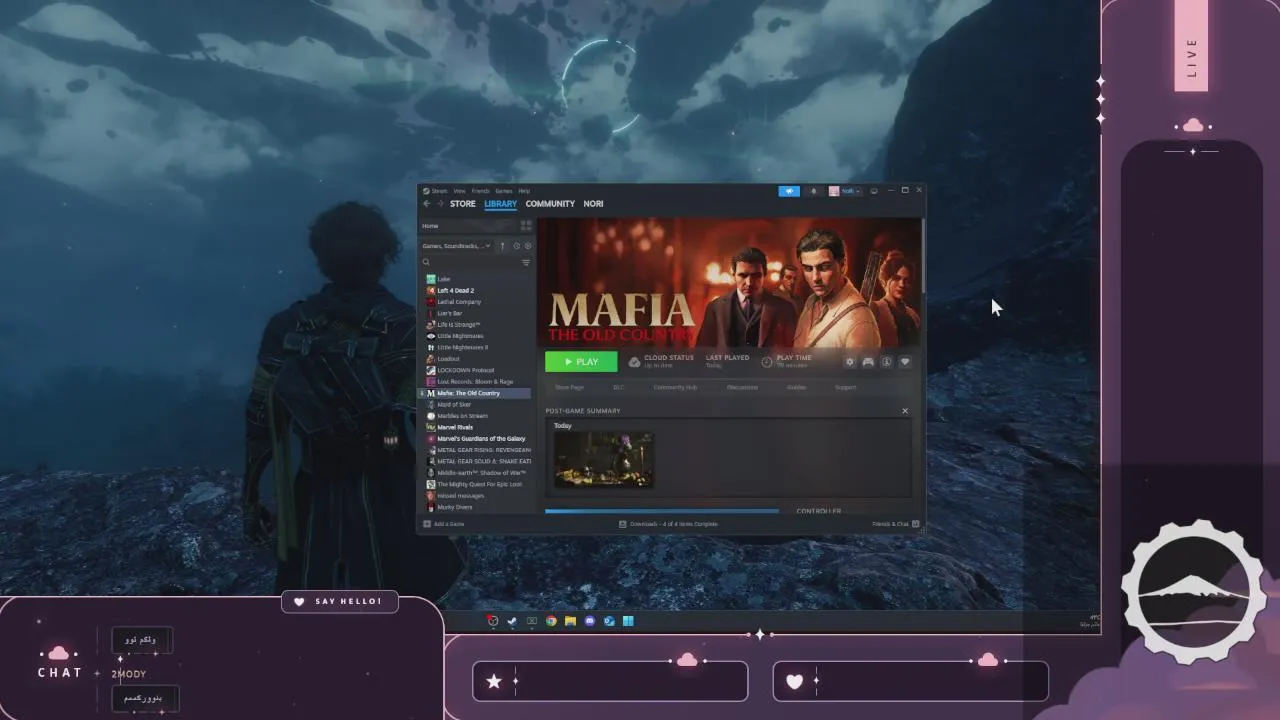Open the View menu
The image size is (1280, 720).
point(459,191)
